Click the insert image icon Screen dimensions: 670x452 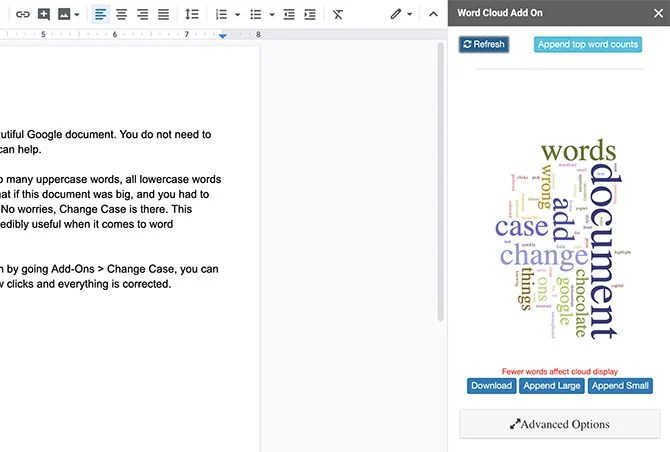[64, 15]
